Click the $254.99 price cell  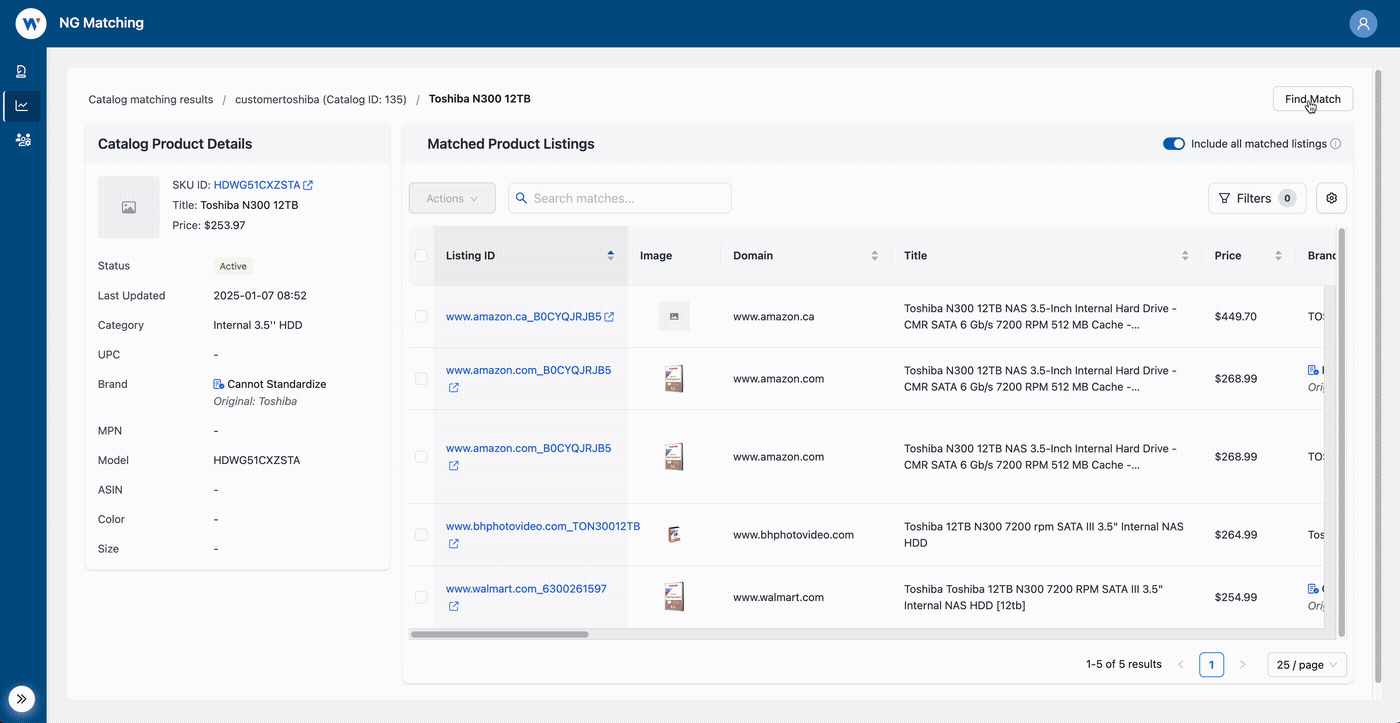(1236, 597)
